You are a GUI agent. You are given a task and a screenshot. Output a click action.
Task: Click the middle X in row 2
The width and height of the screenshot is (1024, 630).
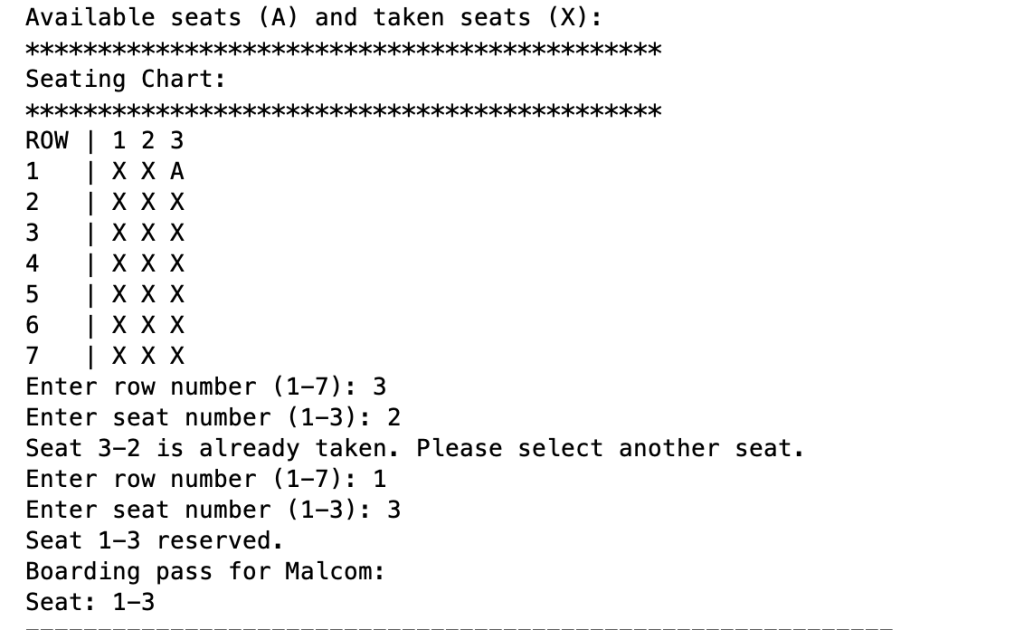(148, 202)
